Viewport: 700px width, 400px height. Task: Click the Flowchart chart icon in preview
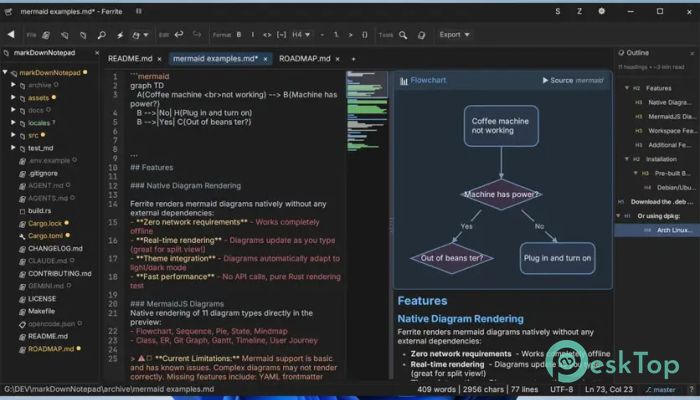(404, 81)
